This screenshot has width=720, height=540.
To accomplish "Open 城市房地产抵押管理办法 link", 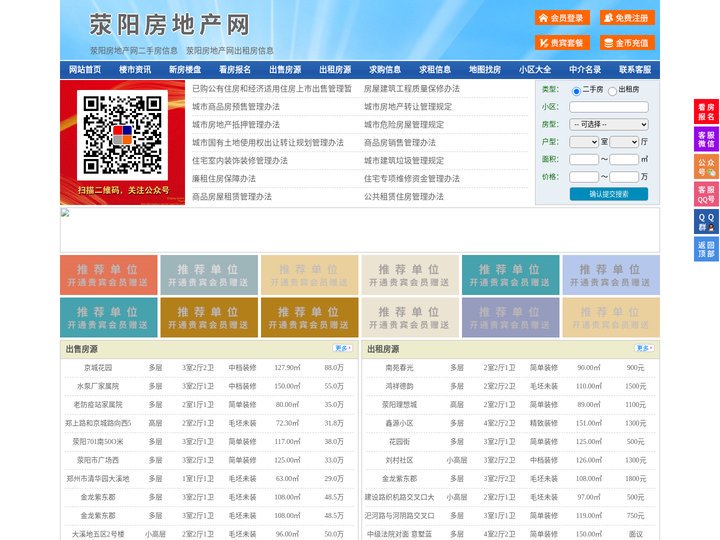I will (x=236, y=124).
